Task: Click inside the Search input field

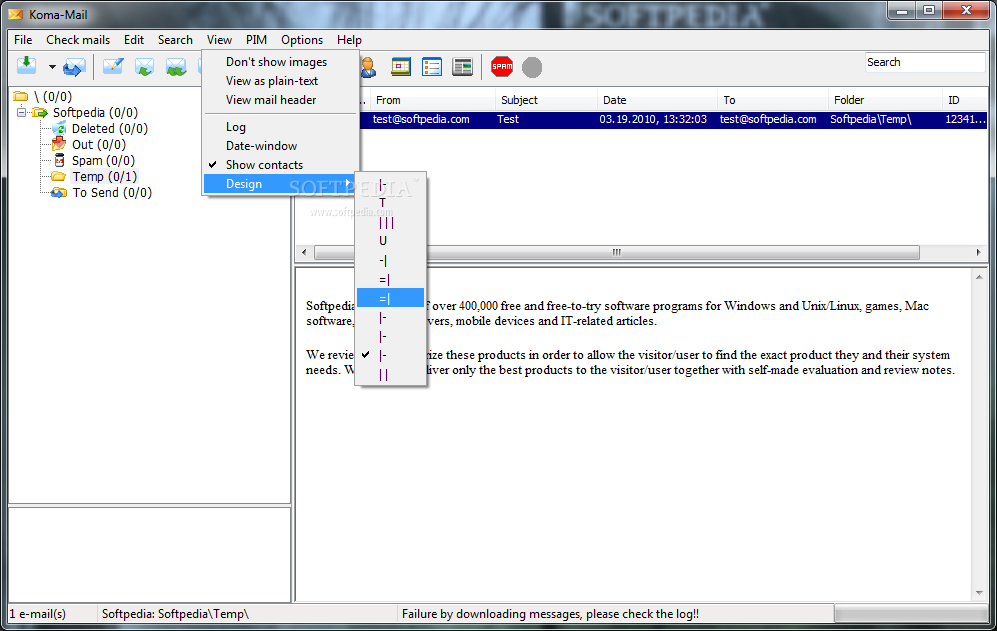Action: pyautogui.click(x=925, y=62)
